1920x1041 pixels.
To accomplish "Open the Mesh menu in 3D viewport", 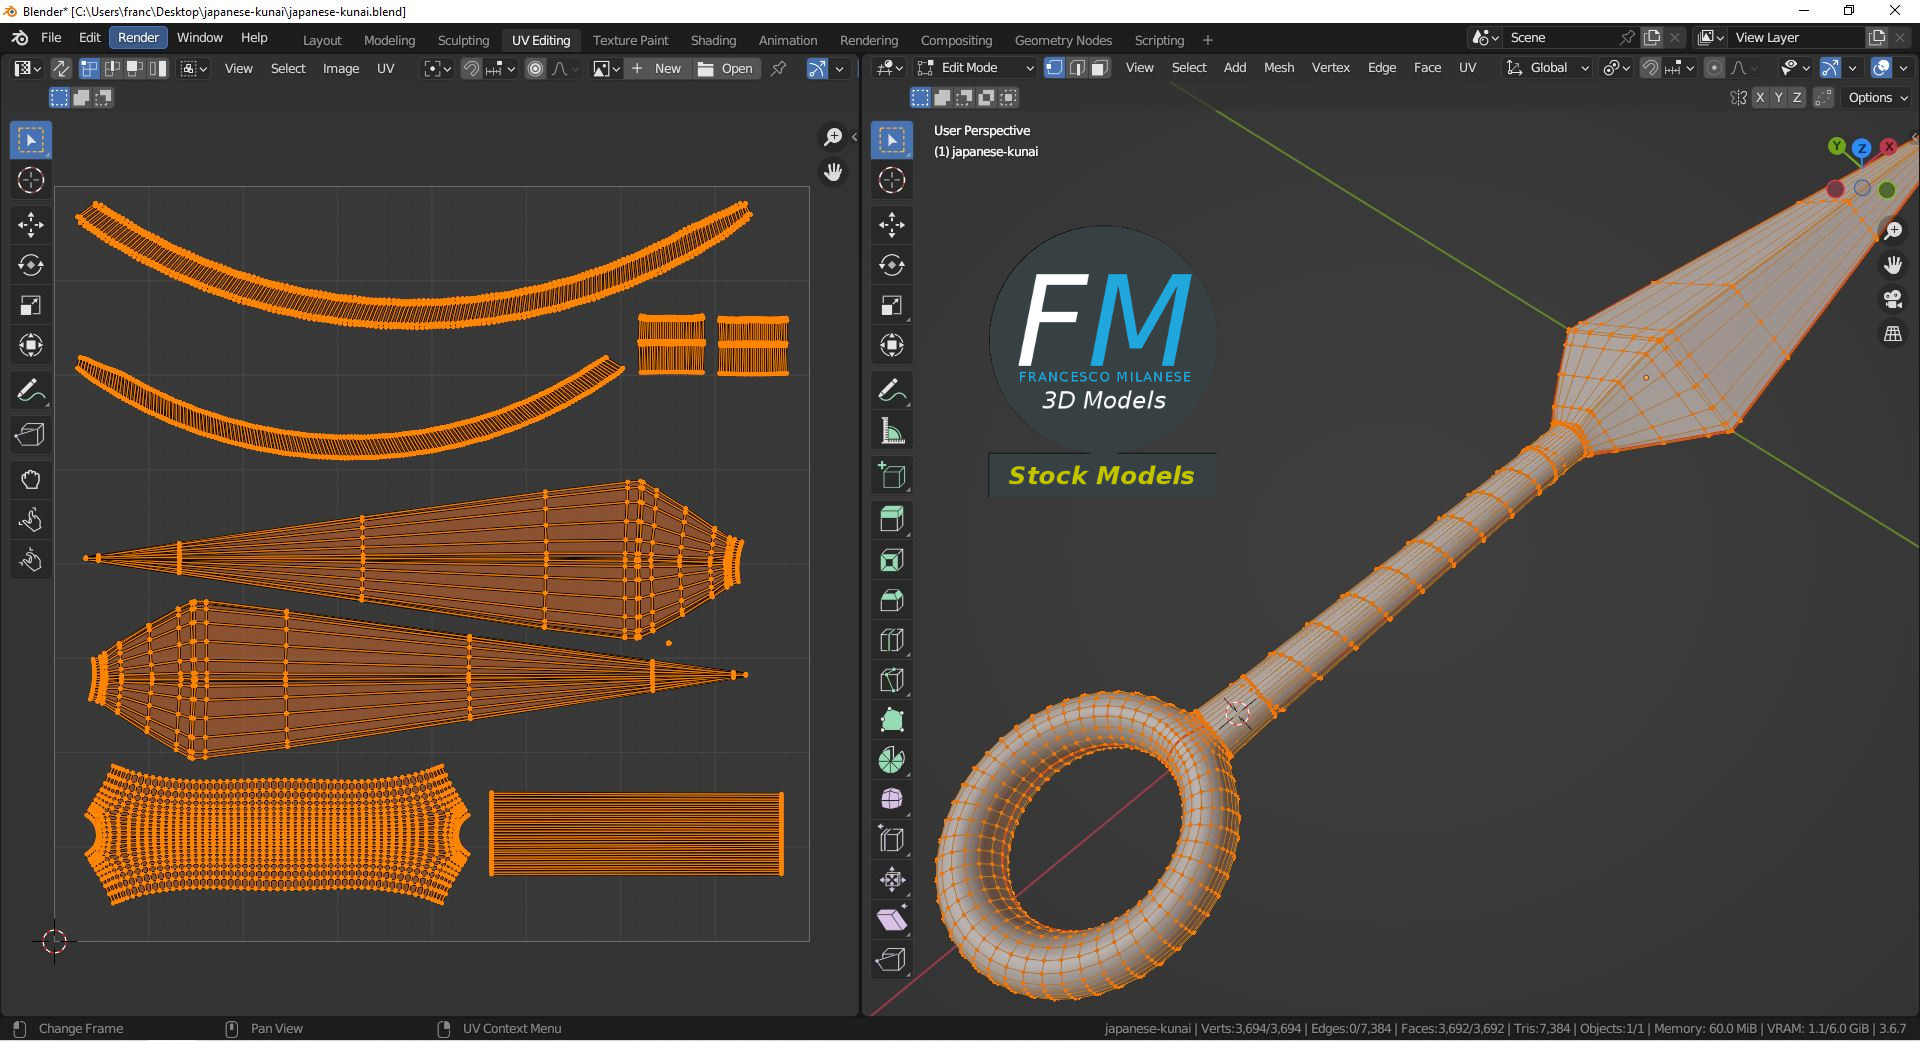I will (1278, 68).
